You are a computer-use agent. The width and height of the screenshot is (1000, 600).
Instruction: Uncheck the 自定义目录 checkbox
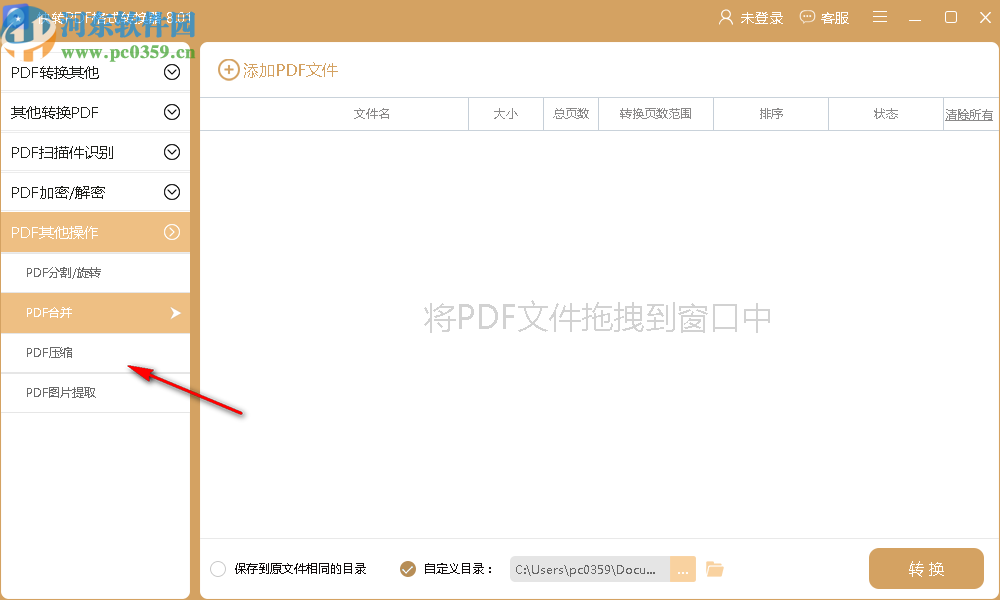[x=407, y=568]
